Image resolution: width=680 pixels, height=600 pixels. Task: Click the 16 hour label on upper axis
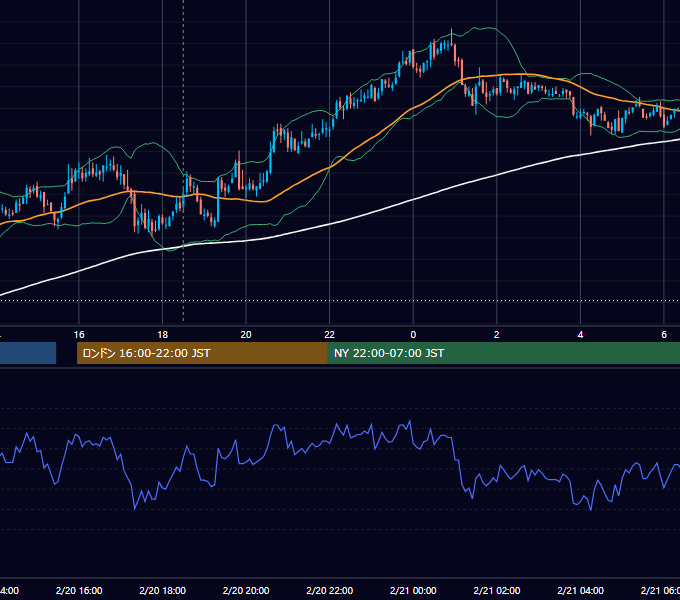tap(79, 335)
